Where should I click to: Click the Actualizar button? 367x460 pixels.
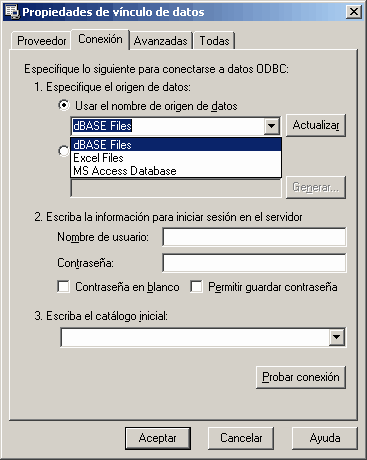coord(316,125)
